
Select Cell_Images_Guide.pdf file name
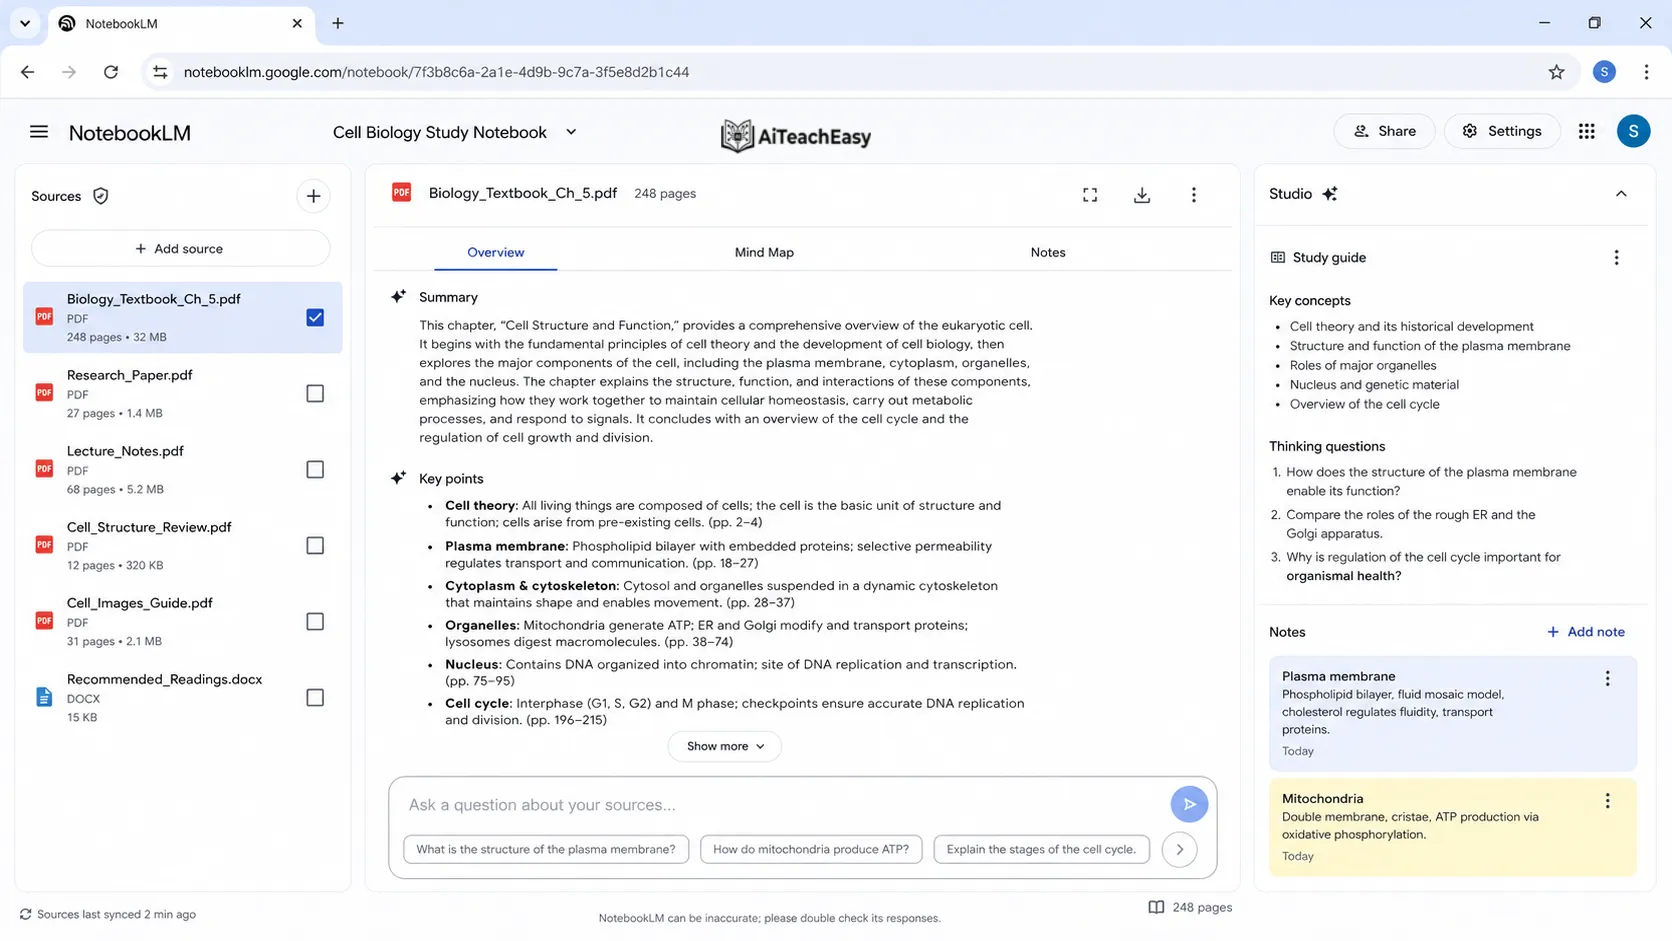[x=140, y=603]
